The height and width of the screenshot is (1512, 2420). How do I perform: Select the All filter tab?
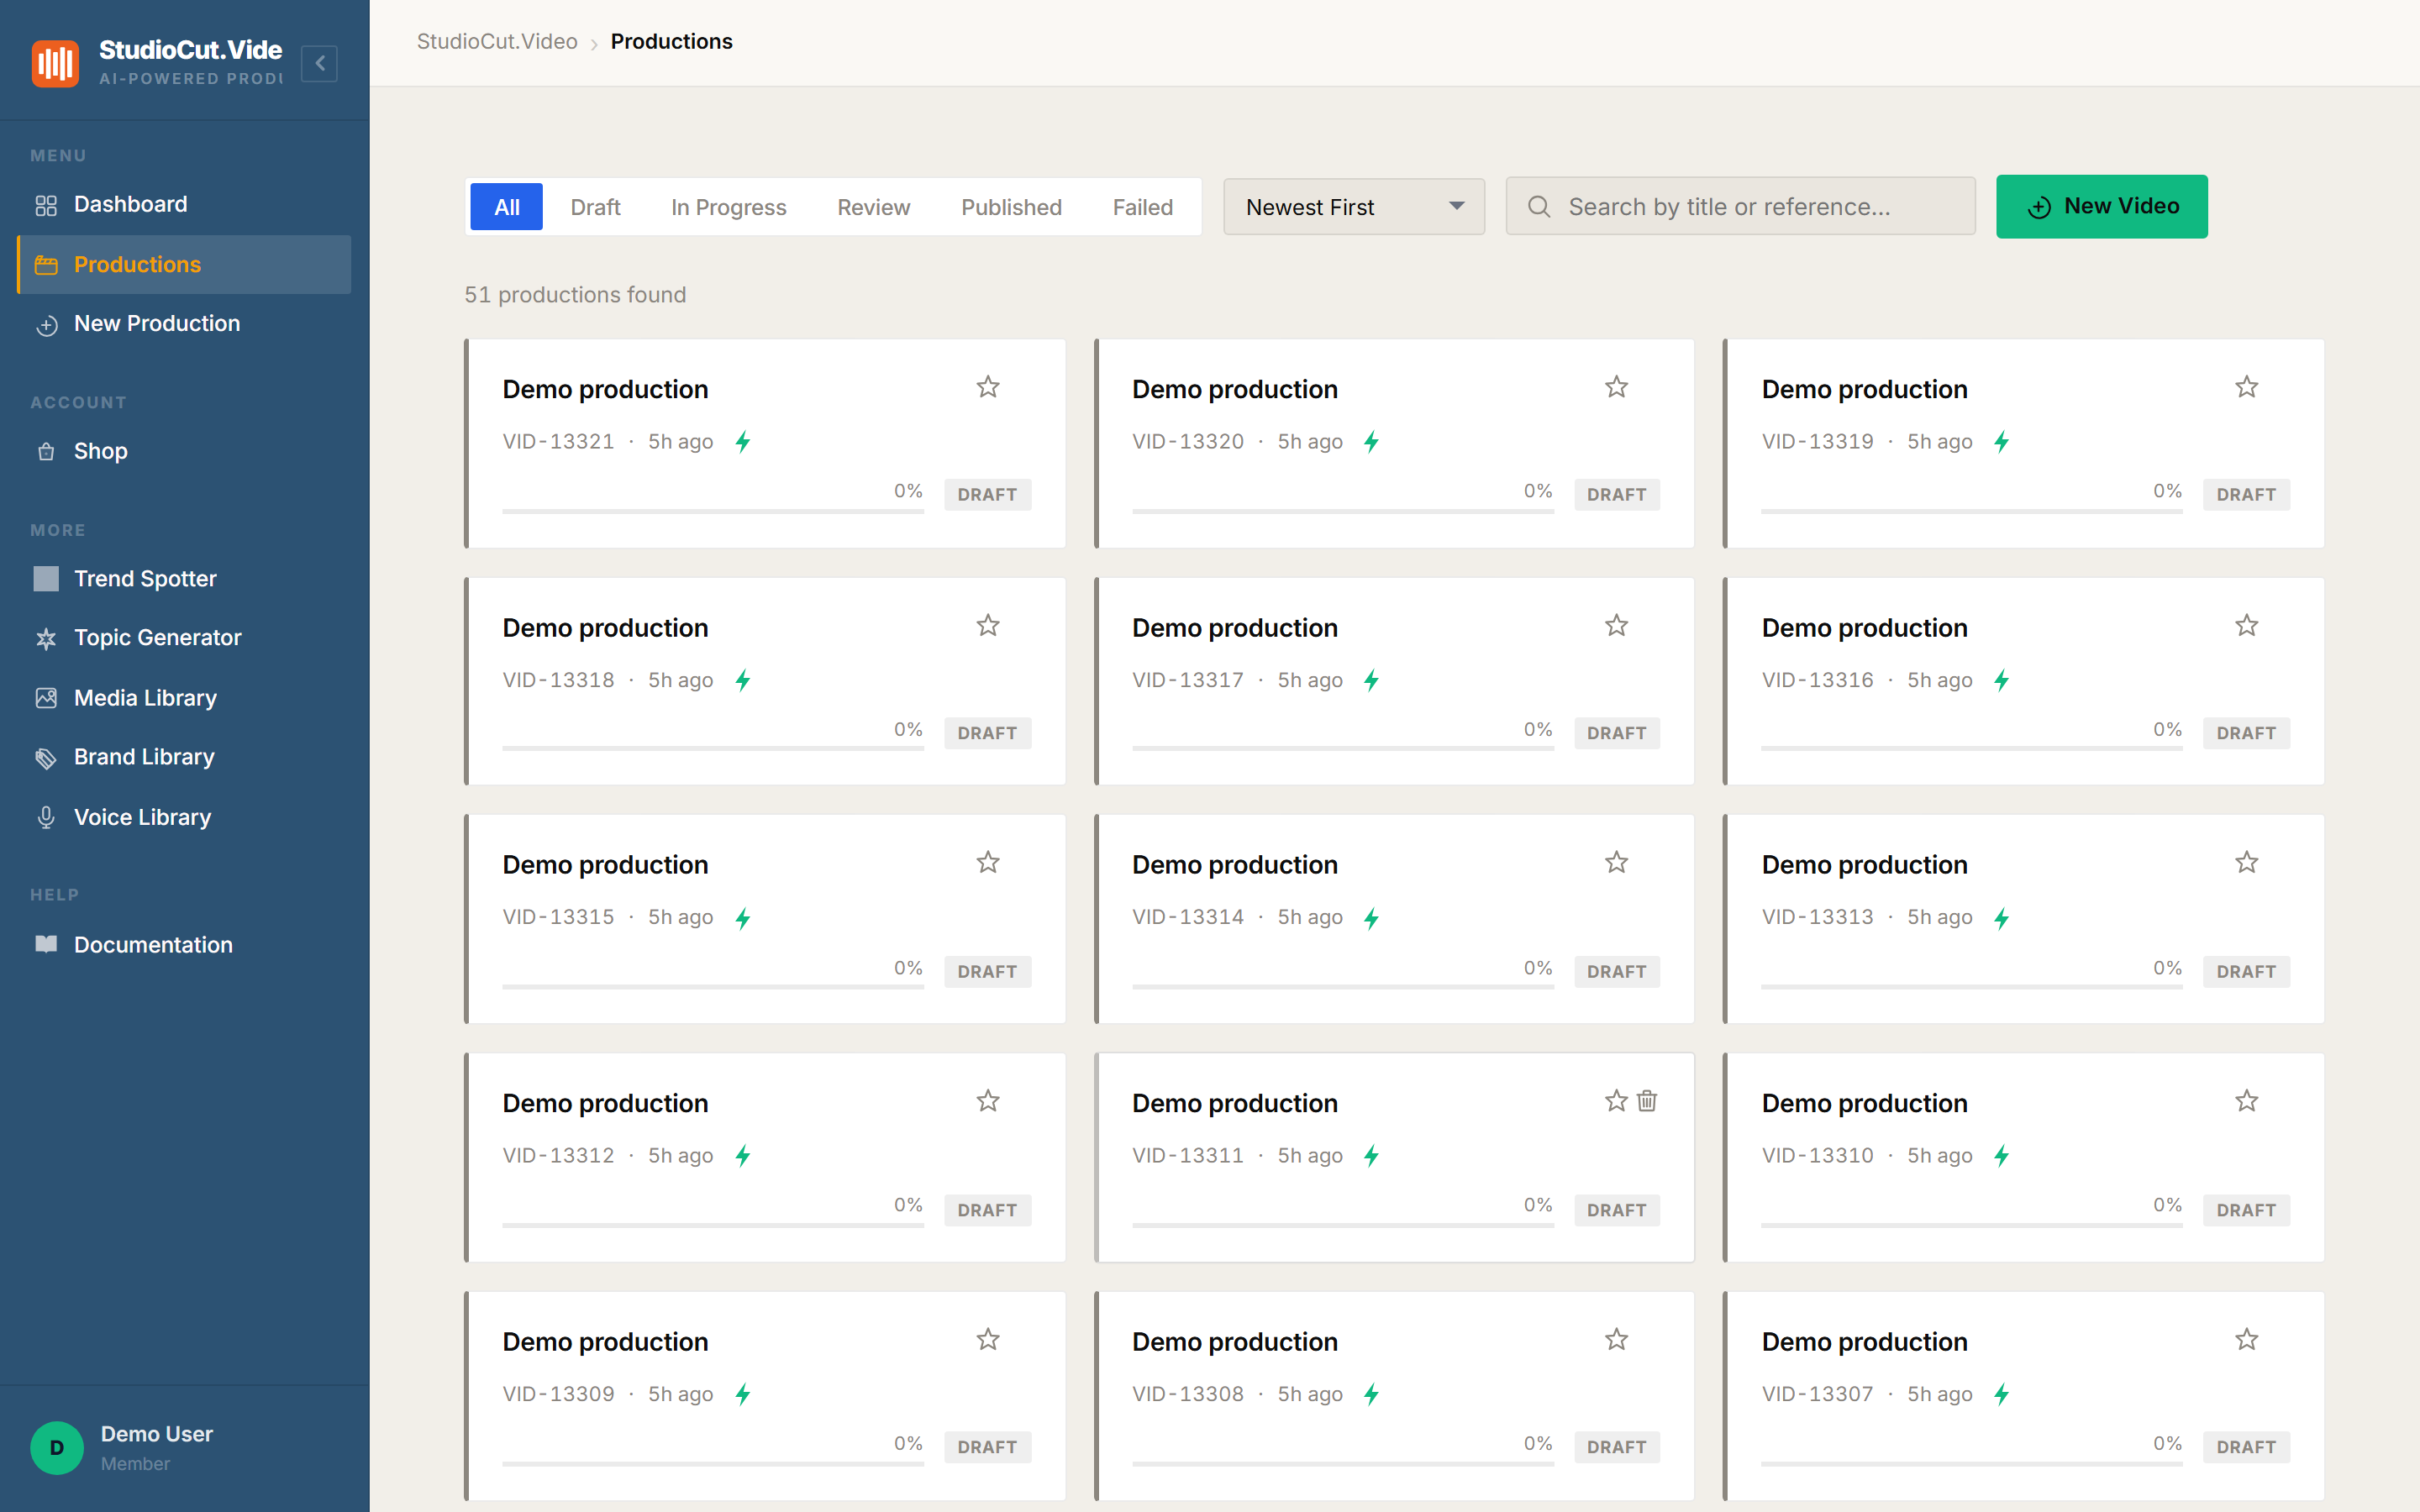pos(507,207)
